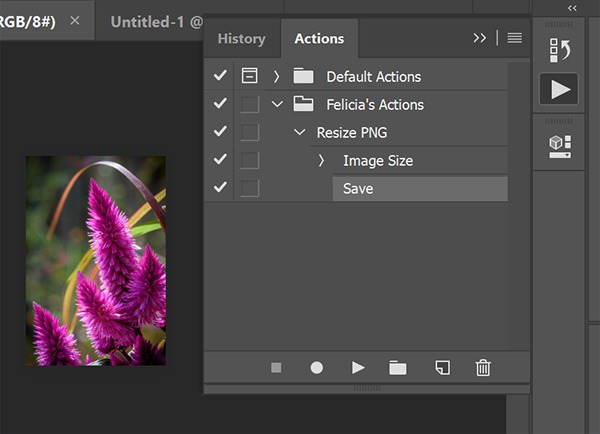The image size is (600, 434).
Task: Toggle dialog box for Image Size step
Action: [x=249, y=160]
